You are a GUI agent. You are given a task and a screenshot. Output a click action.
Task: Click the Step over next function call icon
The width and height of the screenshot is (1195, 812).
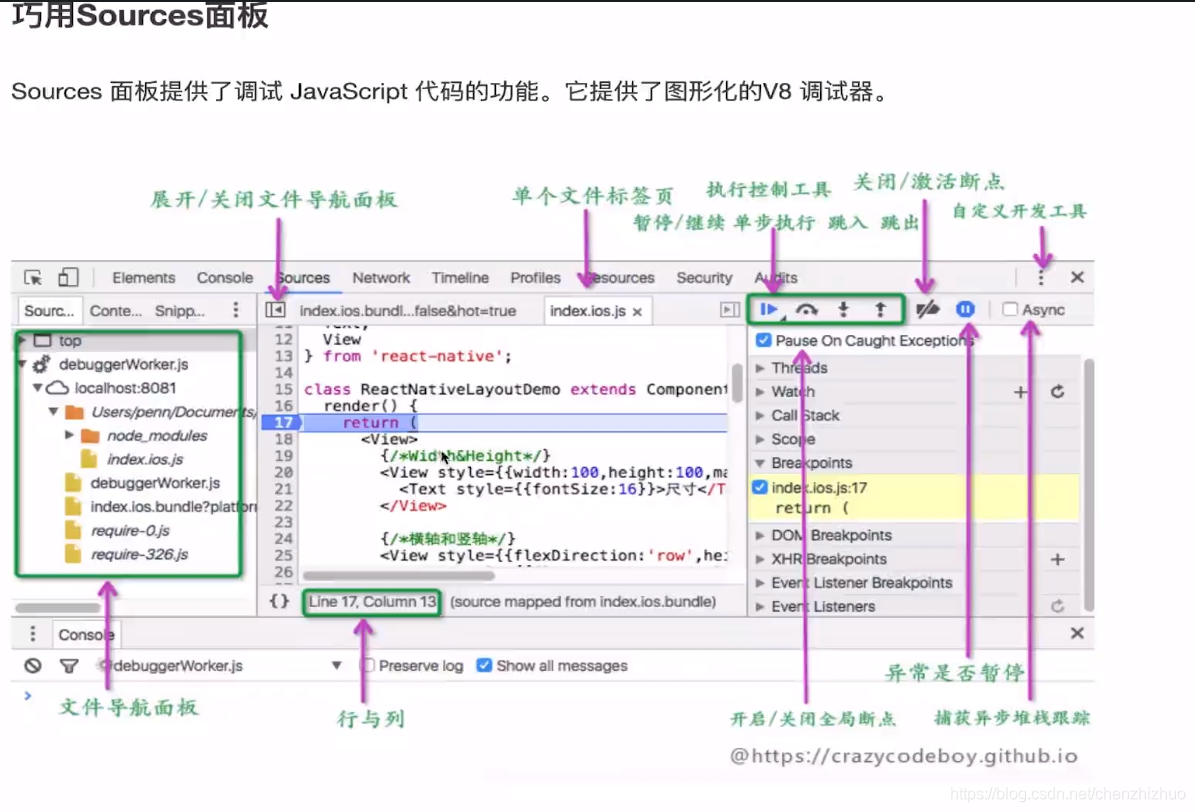[806, 309]
